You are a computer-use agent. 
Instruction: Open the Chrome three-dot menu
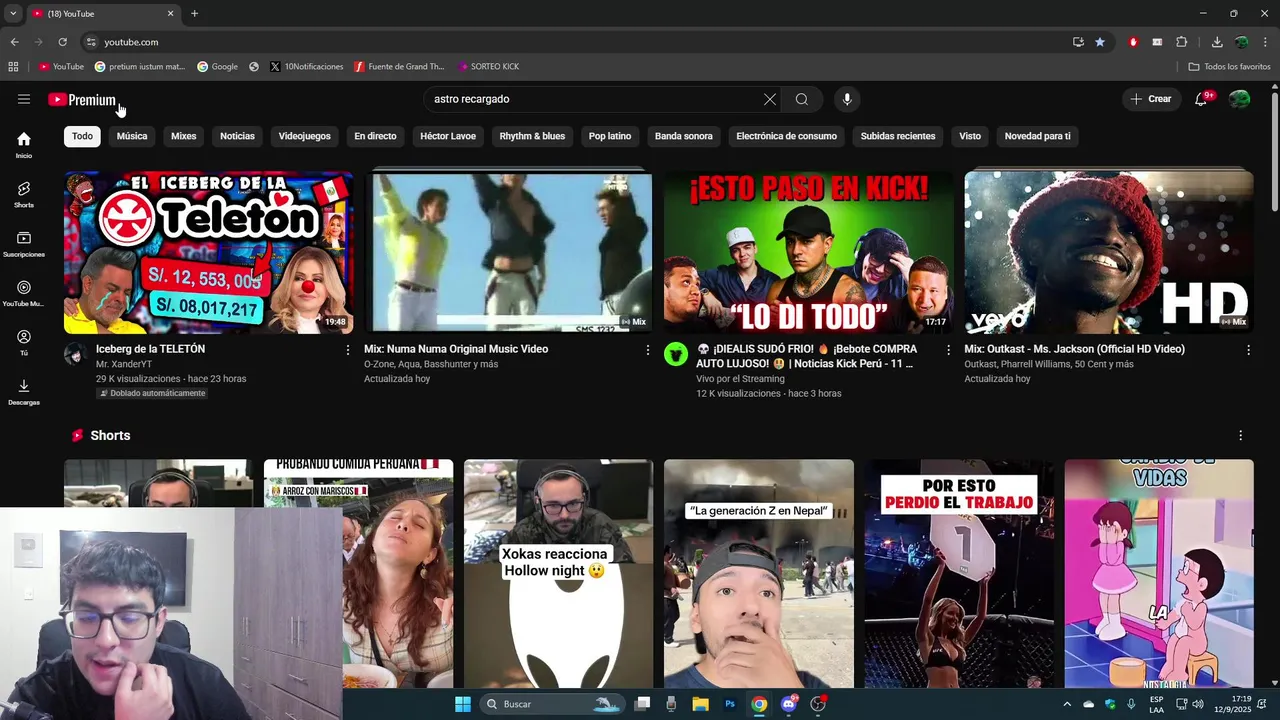pyautogui.click(x=1265, y=42)
